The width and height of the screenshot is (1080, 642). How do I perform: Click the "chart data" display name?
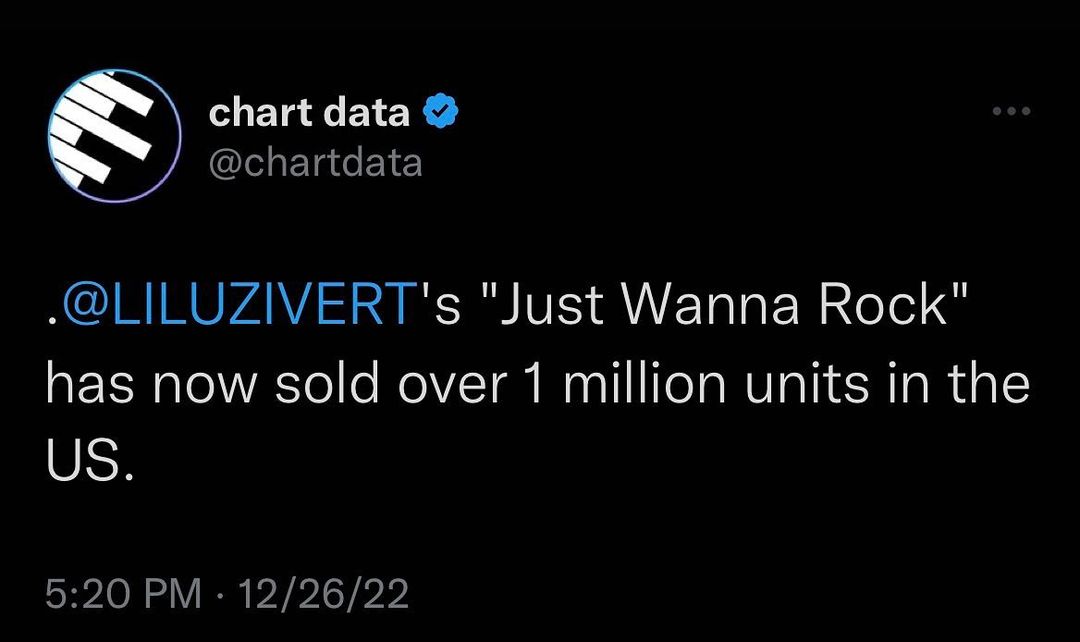click(309, 113)
